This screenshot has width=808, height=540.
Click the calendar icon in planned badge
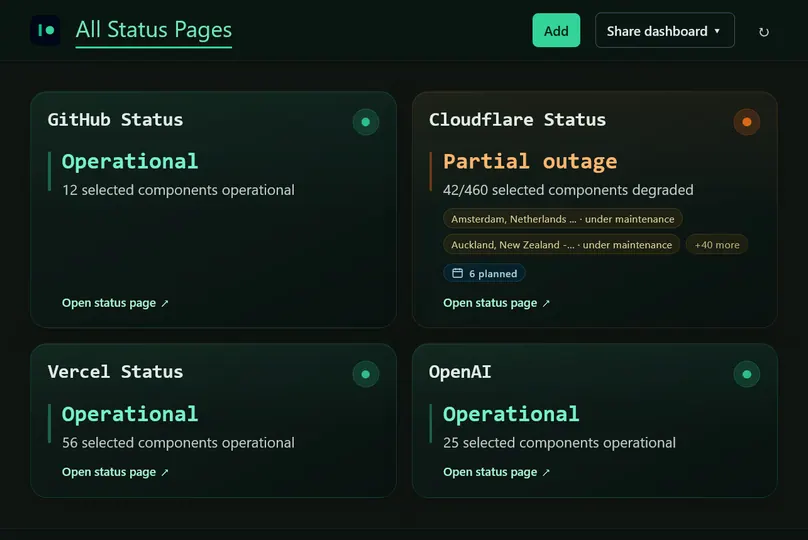pos(457,273)
